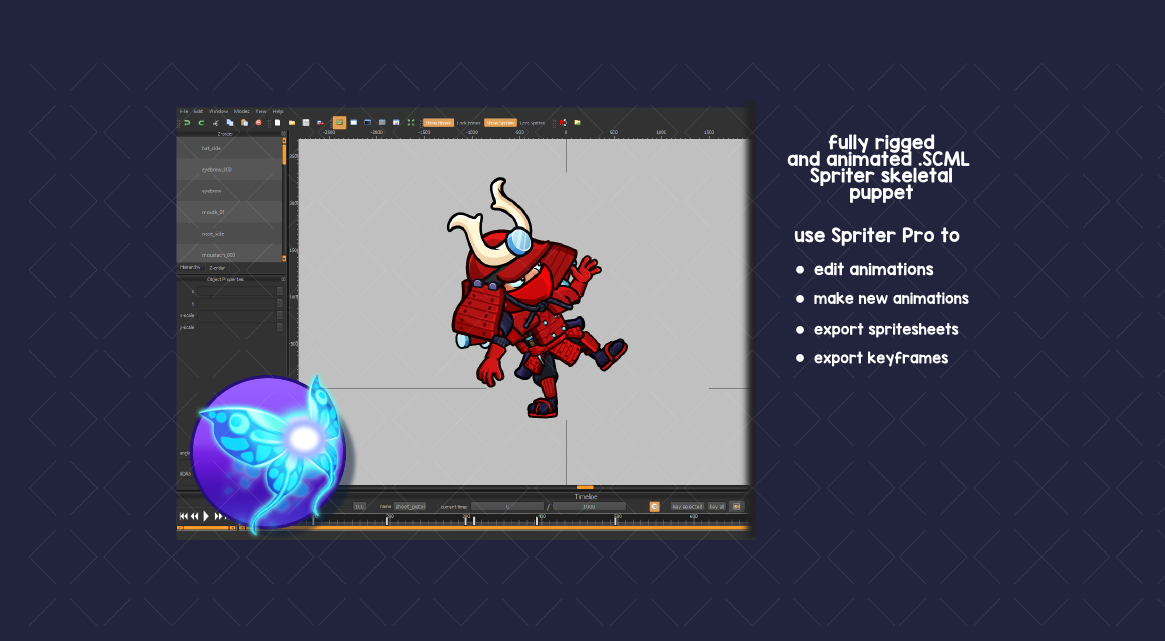Image resolution: width=1165 pixels, height=641 pixels.
Task: Click the step-back playback button
Action: (x=195, y=515)
